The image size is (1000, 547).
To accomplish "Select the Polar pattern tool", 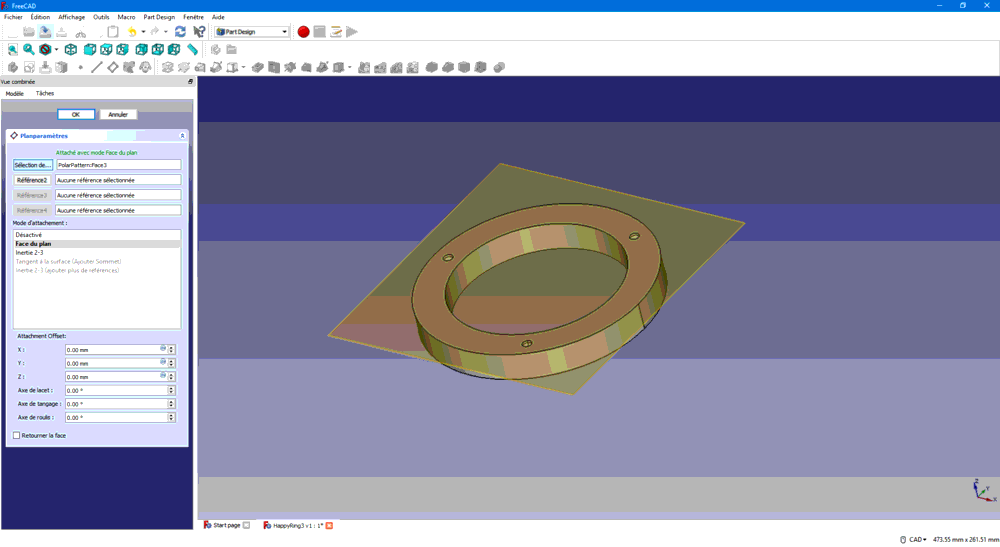I will 396,67.
